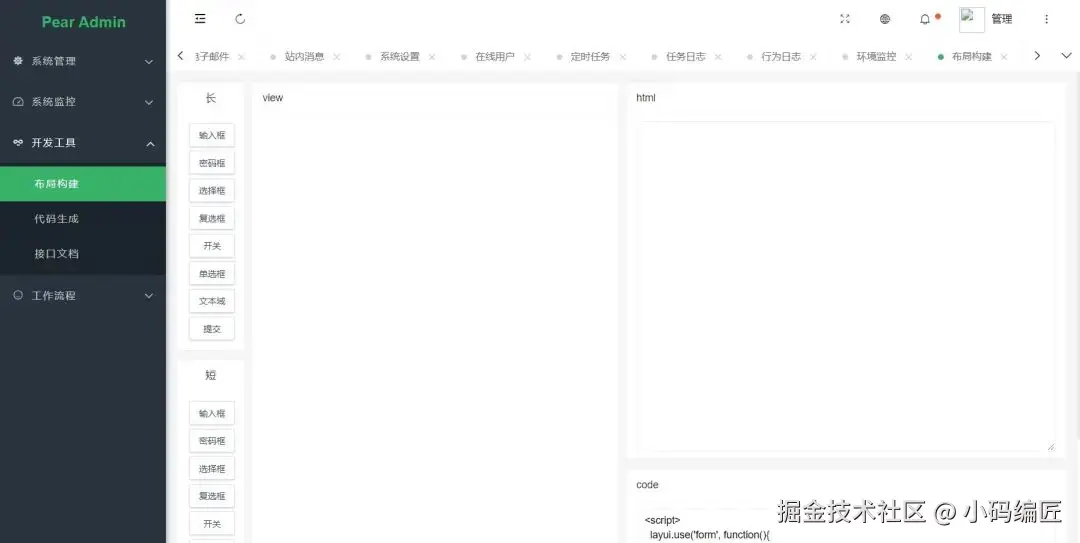
Task: Click 密码框 button in the 短 group
Action: click(x=212, y=441)
